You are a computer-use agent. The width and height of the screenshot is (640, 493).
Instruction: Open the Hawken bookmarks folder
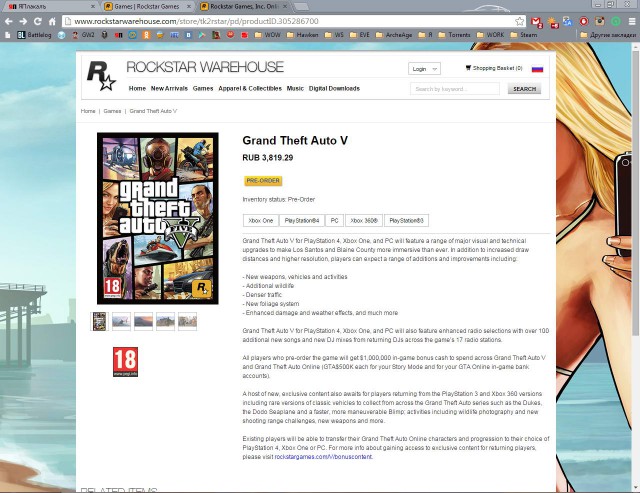pos(302,35)
